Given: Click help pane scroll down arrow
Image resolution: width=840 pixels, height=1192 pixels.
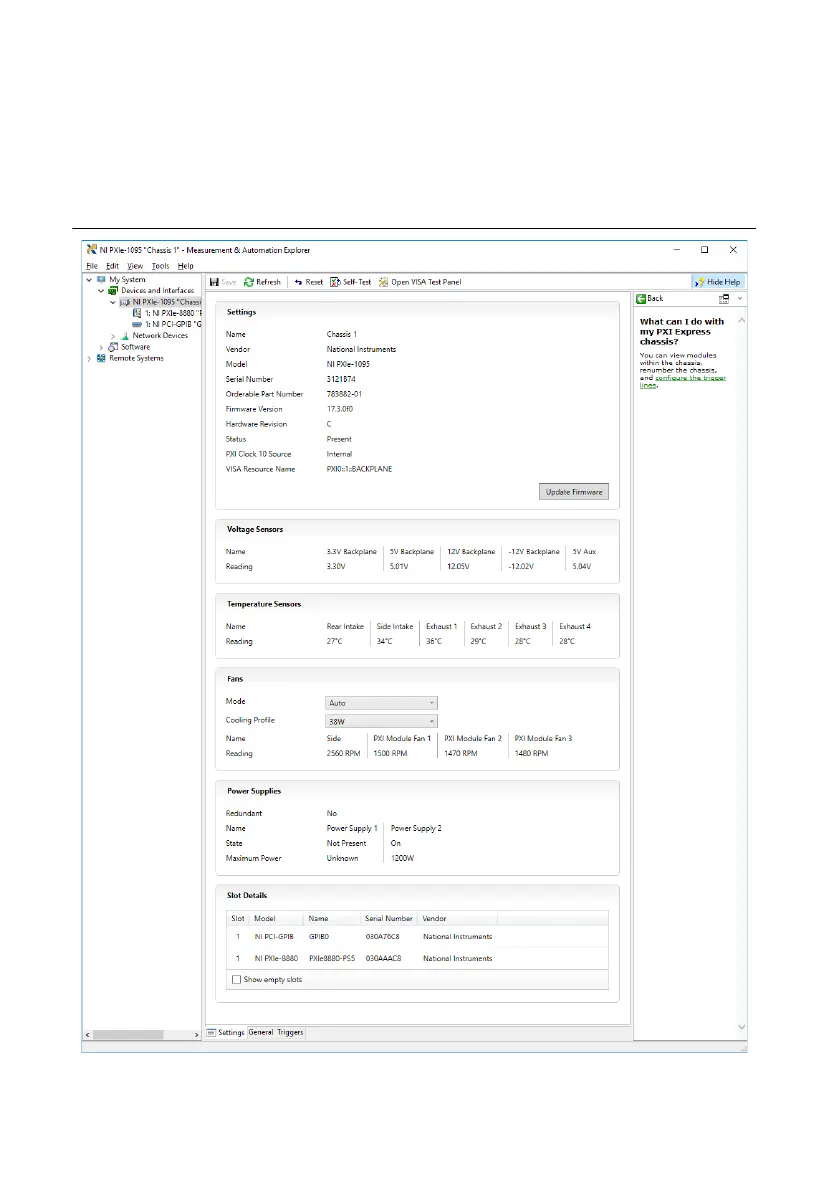Looking at the screenshot, I should 741,1027.
